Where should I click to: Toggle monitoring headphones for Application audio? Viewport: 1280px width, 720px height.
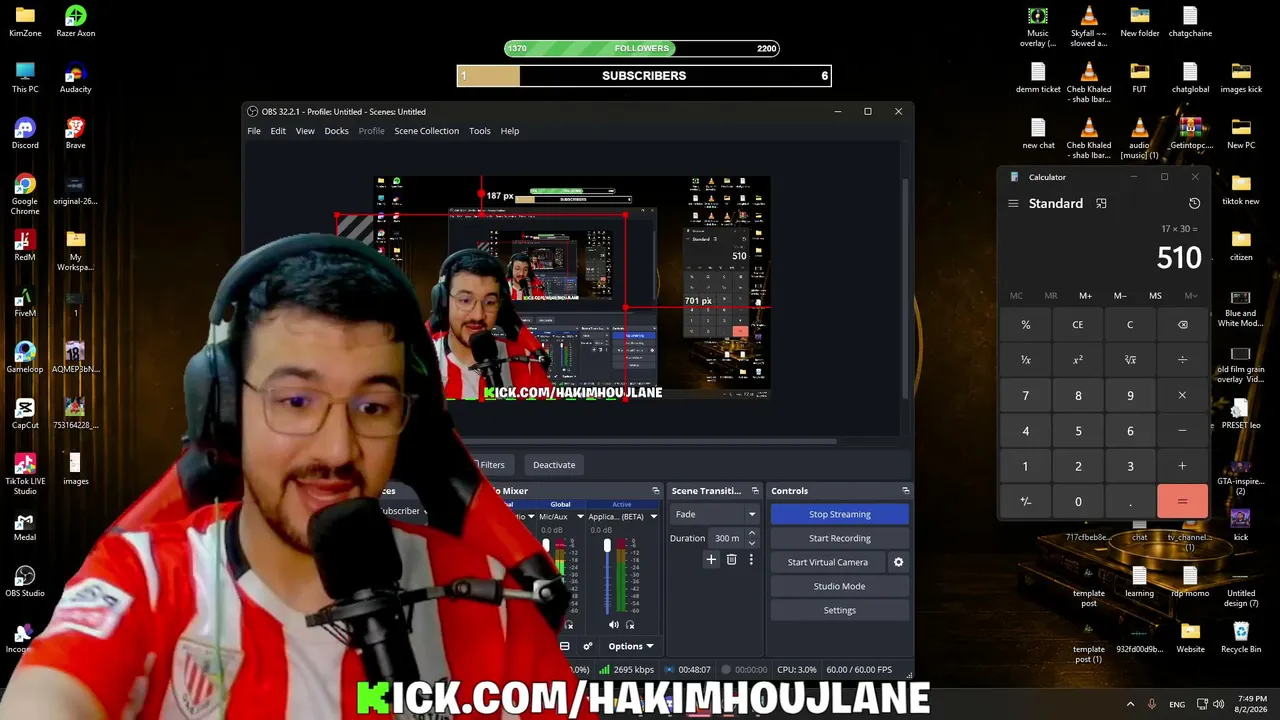coord(630,625)
